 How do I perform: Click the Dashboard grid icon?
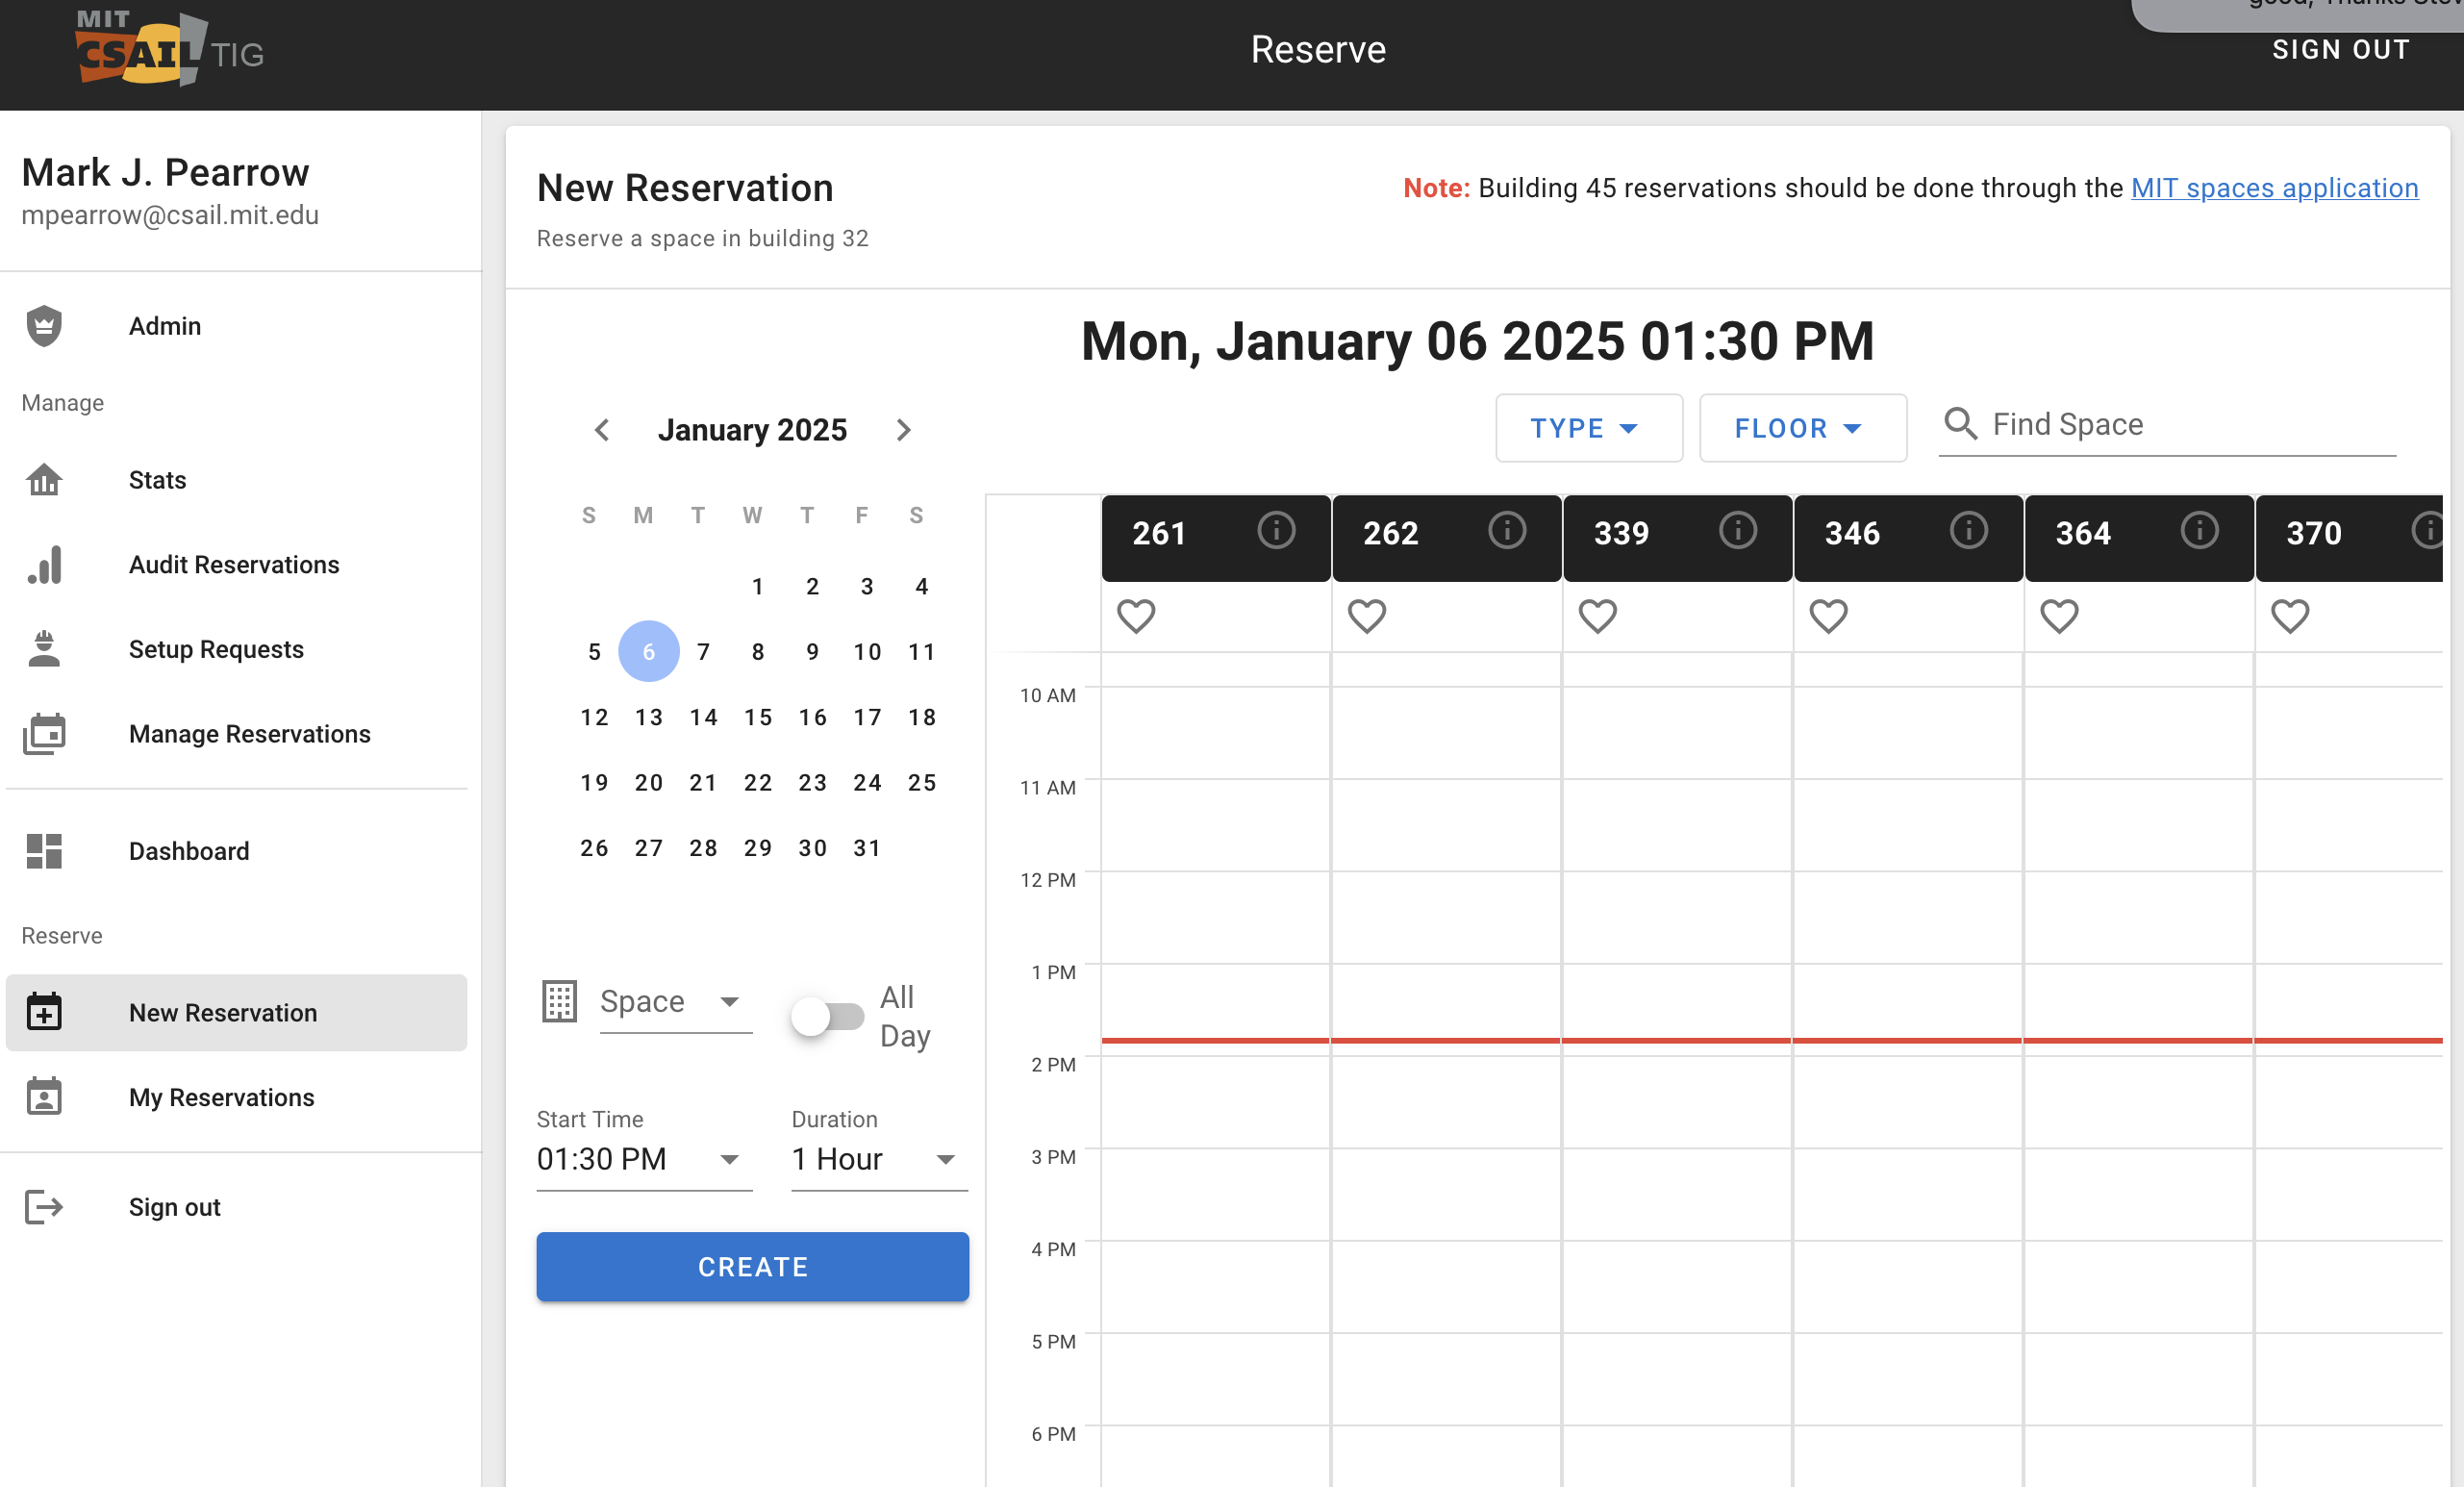pyautogui.click(x=44, y=851)
